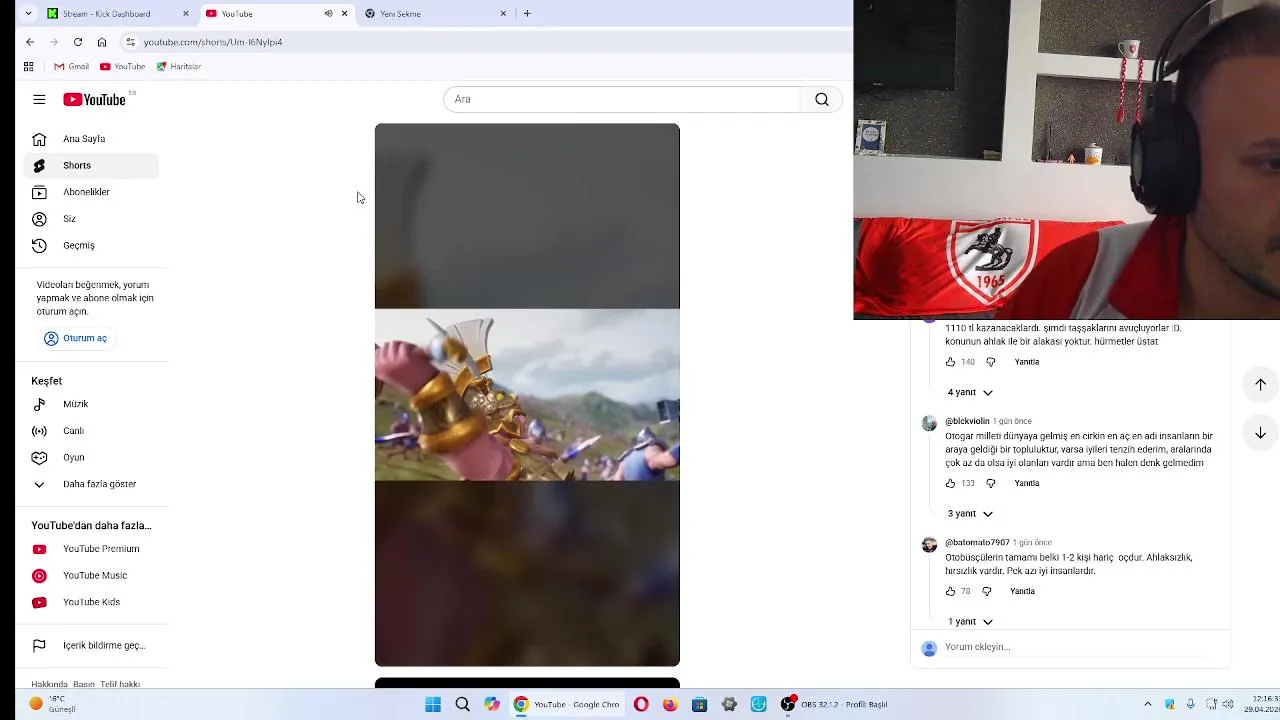Viewport: 1280px width, 720px height.
Task: Expand the 3 yanıt replies
Action: pyautogui.click(x=970, y=513)
